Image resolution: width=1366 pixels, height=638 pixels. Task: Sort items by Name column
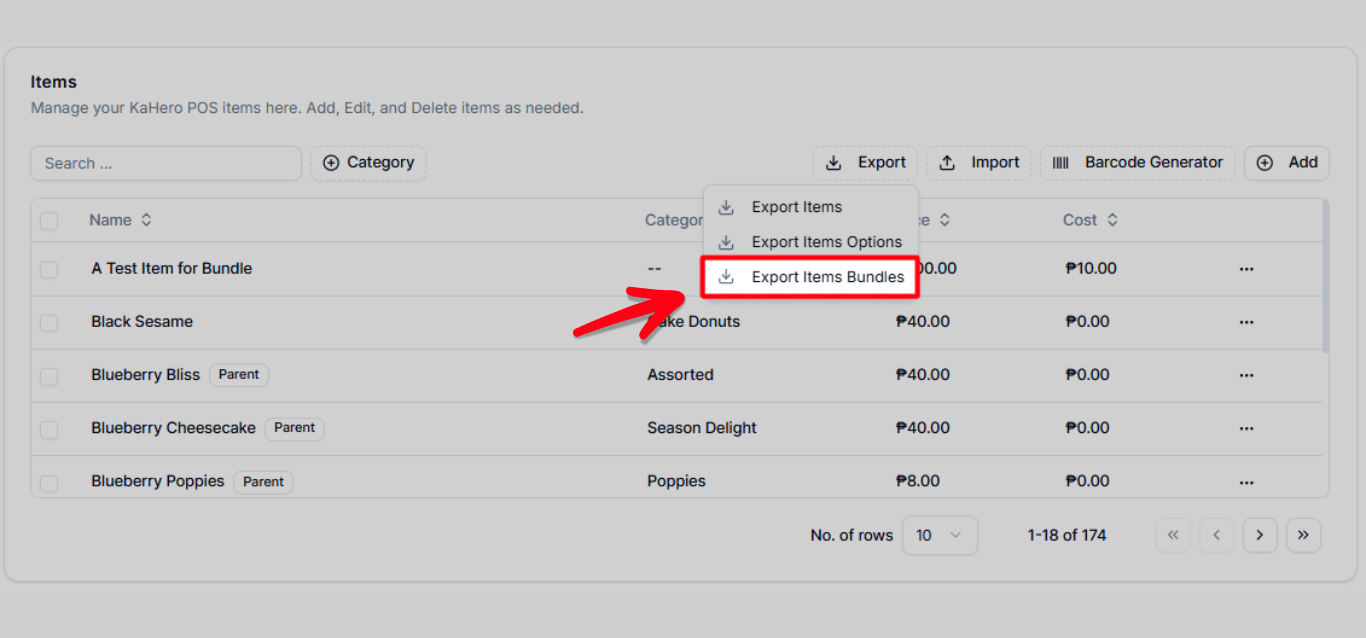click(x=120, y=220)
